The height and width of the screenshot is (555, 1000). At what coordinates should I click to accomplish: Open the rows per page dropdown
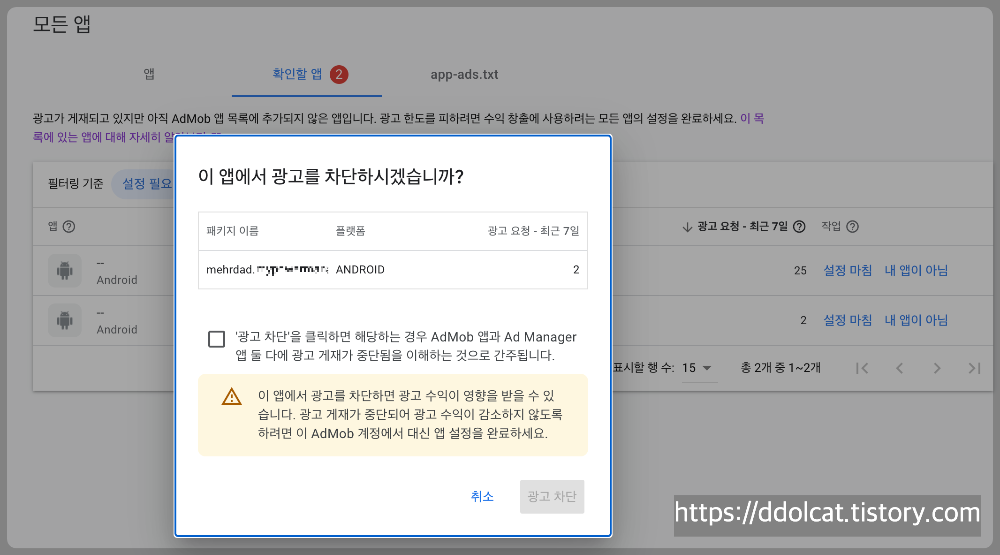point(699,368)
